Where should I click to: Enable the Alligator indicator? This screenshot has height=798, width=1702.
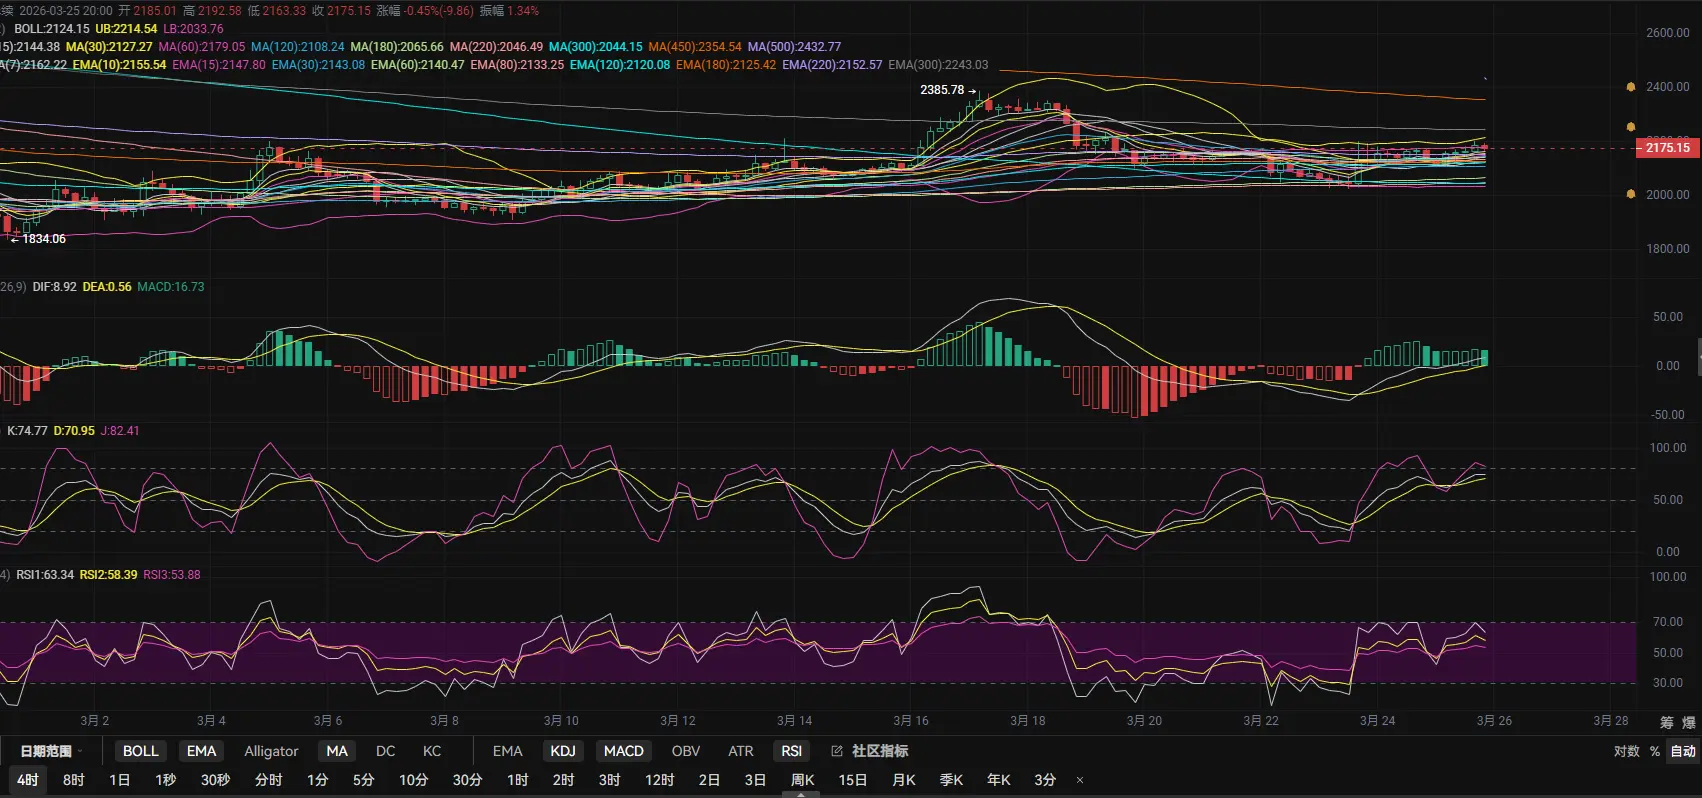tap(271, 751)
